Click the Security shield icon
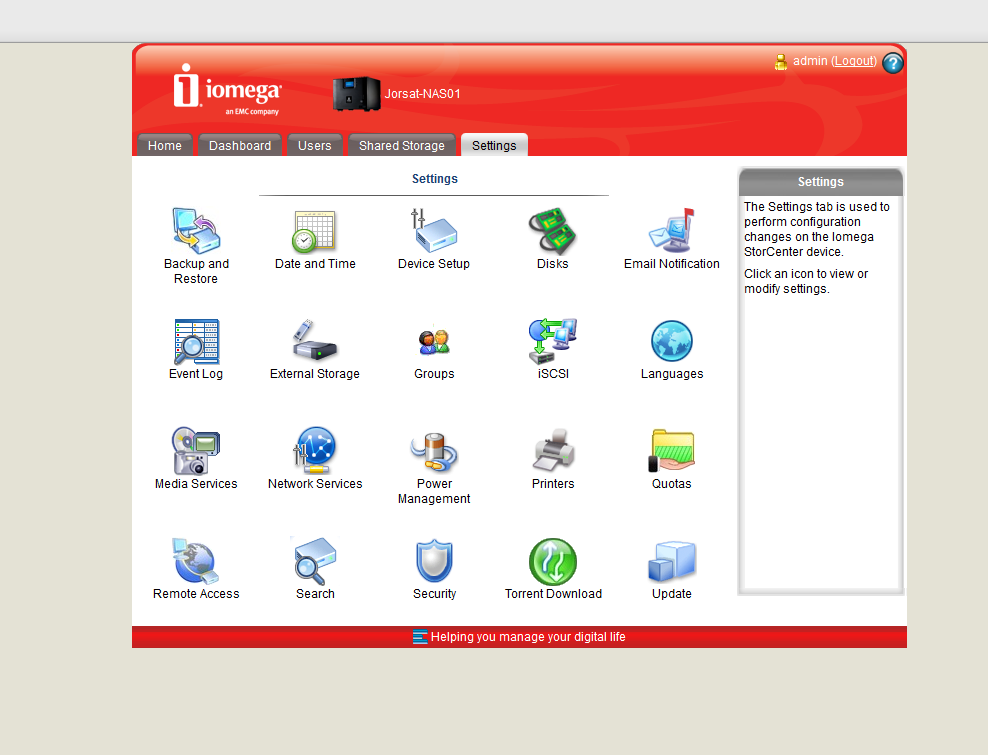This screenshot has height=755, width=988. tap(434, 562)
